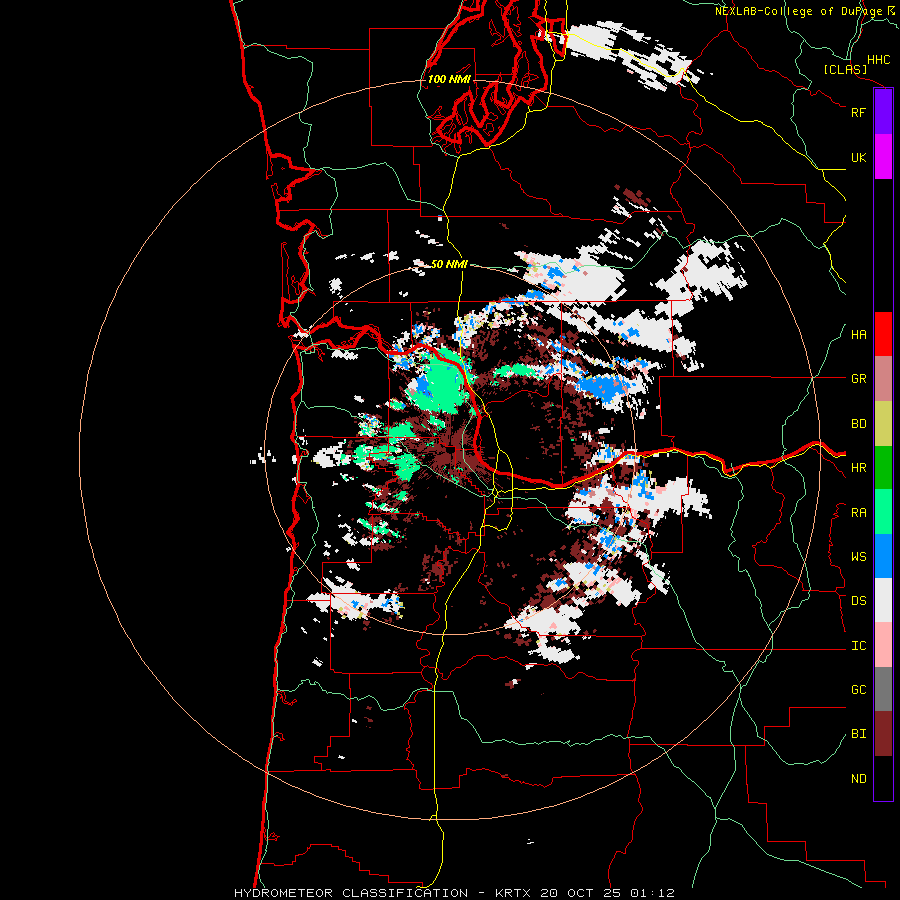Click the UK legend label
This screenshot has width=900, height=900.
[858, 157]
